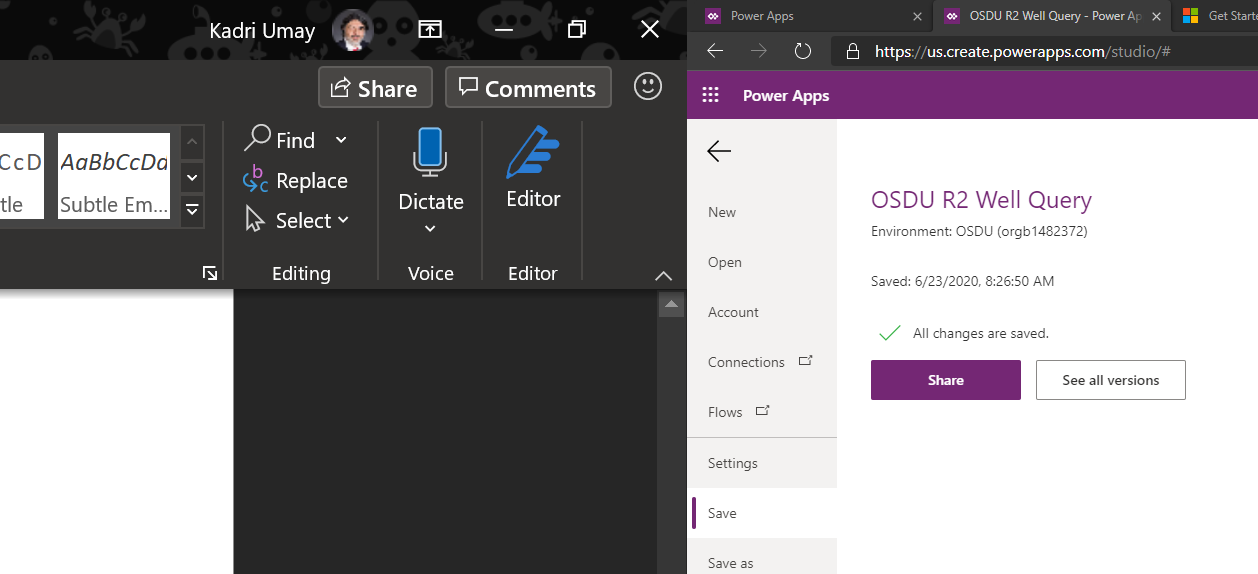Viewport: 1258px width, 574px height.
Task: Click the purple Share button in Power Apps
Action: pyautogui.click(x=946, y=380)
